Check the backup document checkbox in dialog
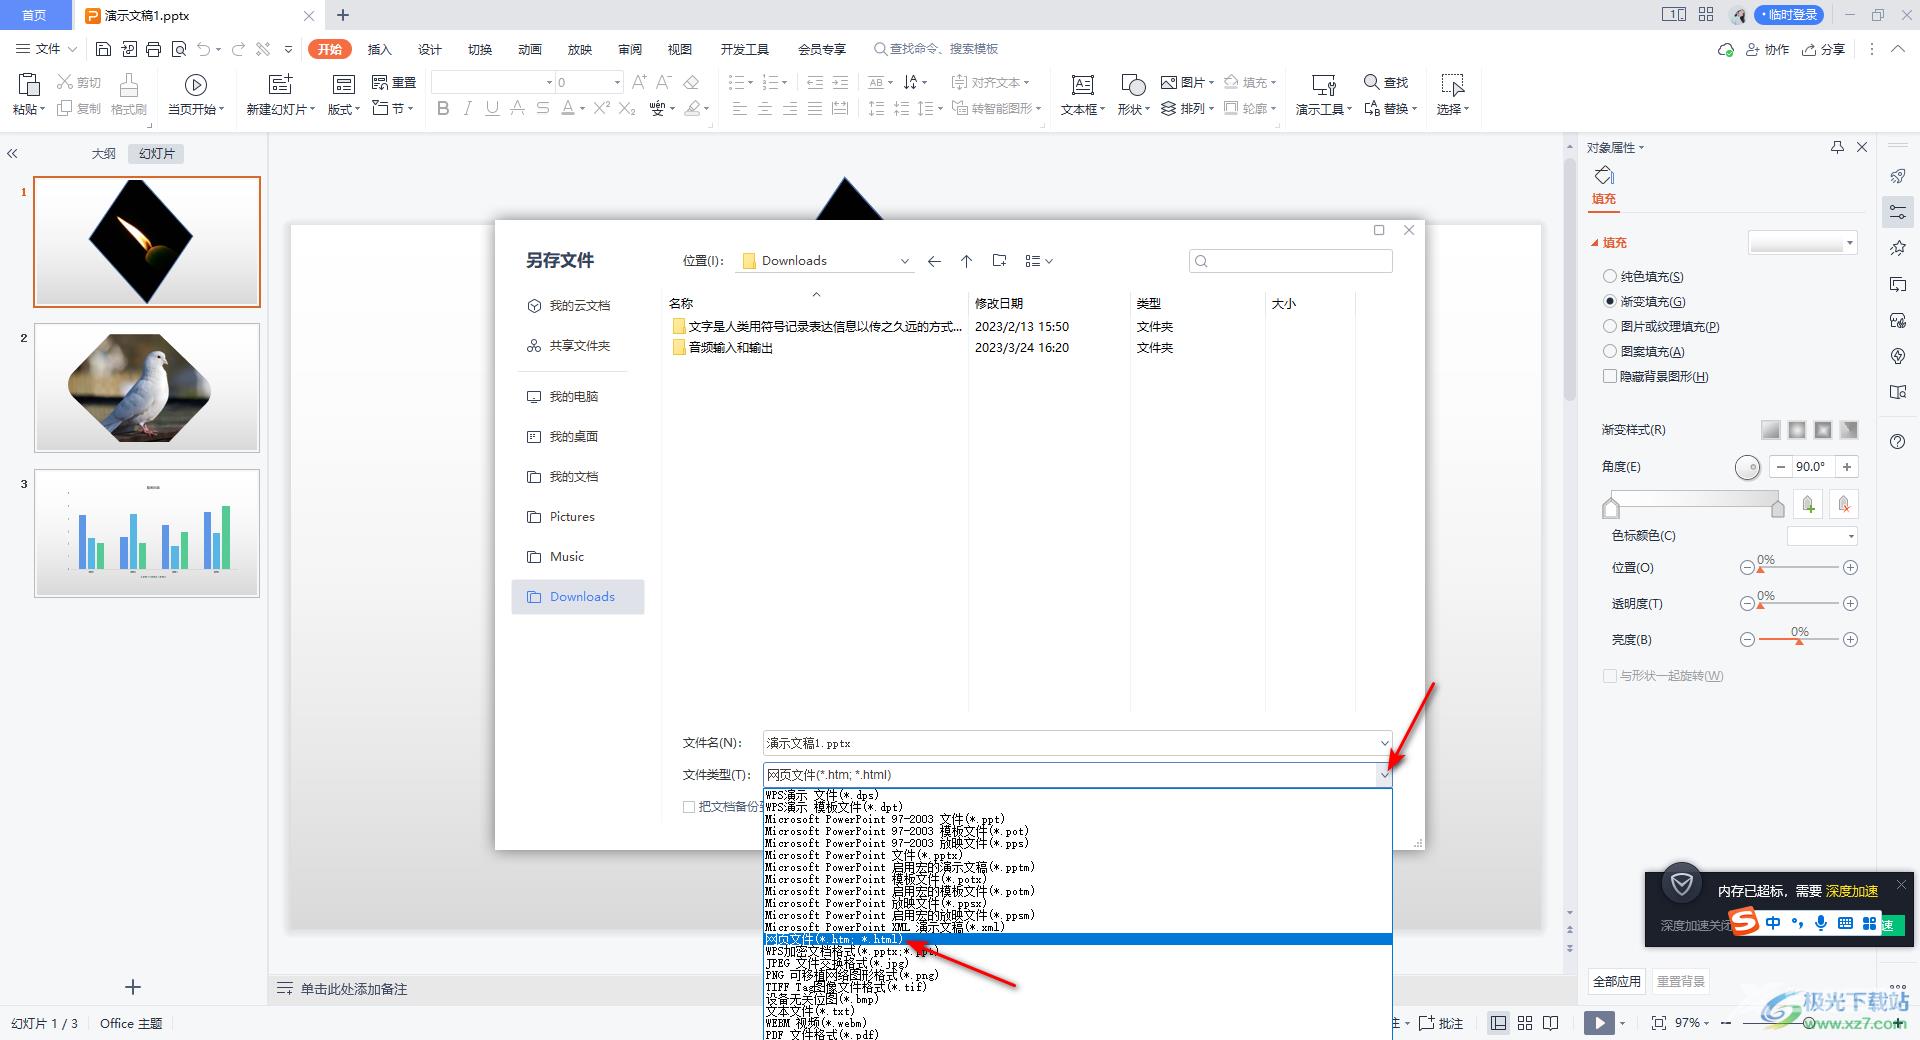This screenshot has width=1920, height=1040. tap(689, 807)
